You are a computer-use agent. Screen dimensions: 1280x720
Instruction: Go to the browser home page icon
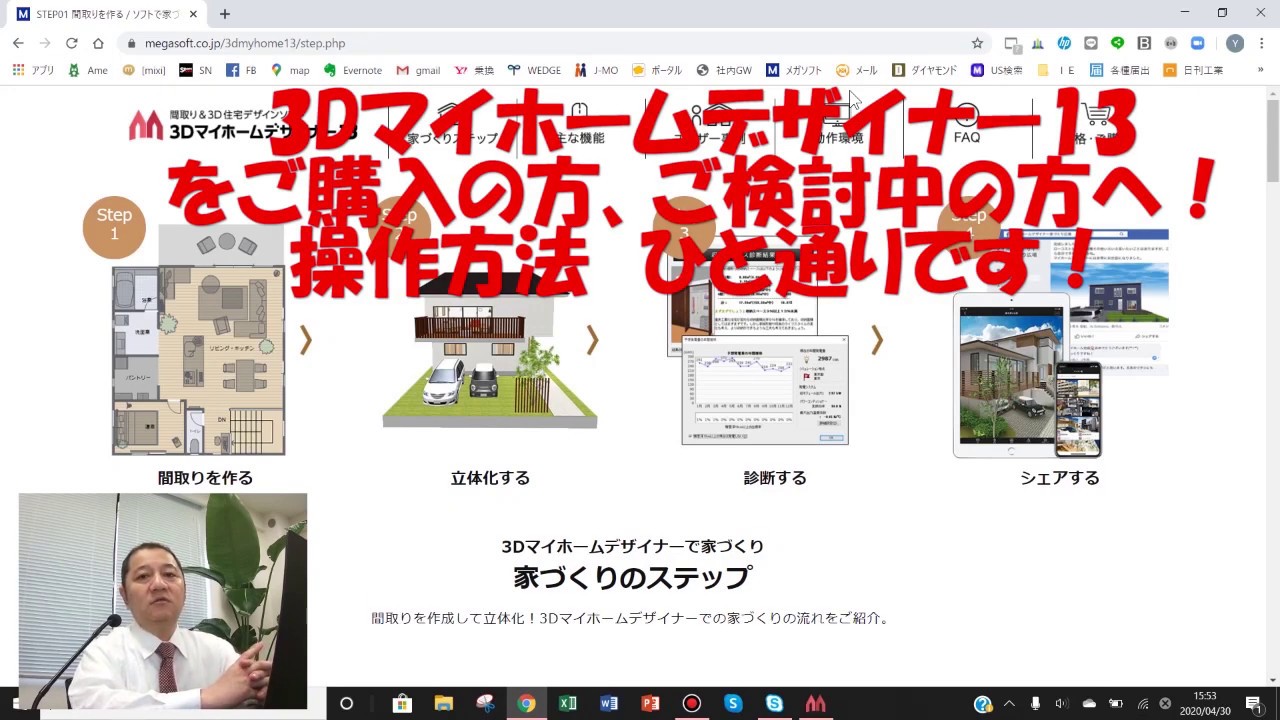[98, 43]
